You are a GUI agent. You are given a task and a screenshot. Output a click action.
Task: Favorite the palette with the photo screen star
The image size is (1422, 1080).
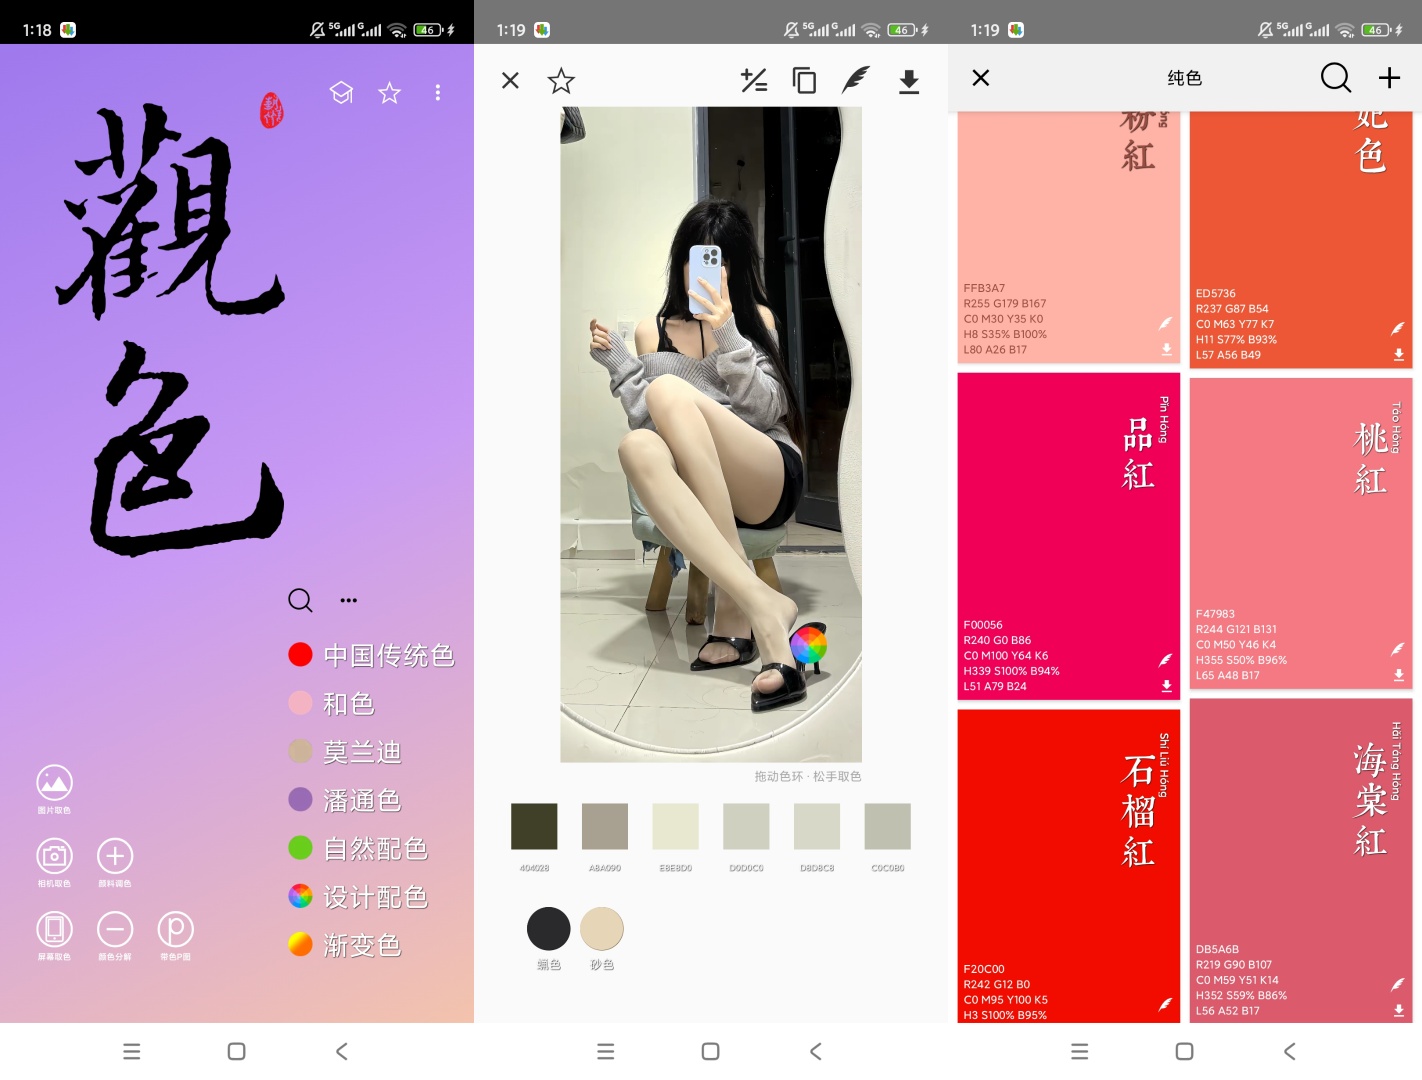click(x=561, y=80)
